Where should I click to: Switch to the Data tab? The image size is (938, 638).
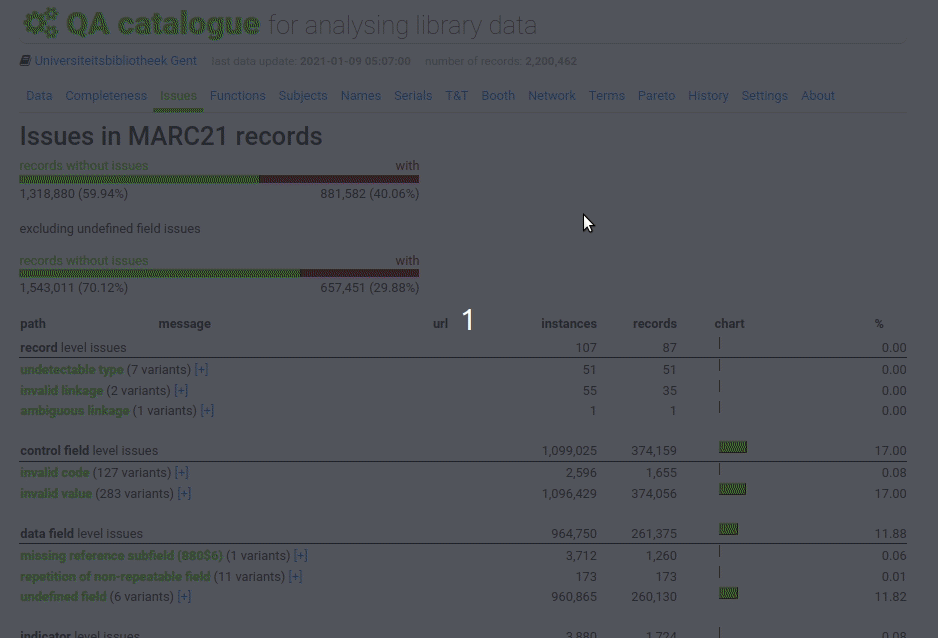pos(39,96)
